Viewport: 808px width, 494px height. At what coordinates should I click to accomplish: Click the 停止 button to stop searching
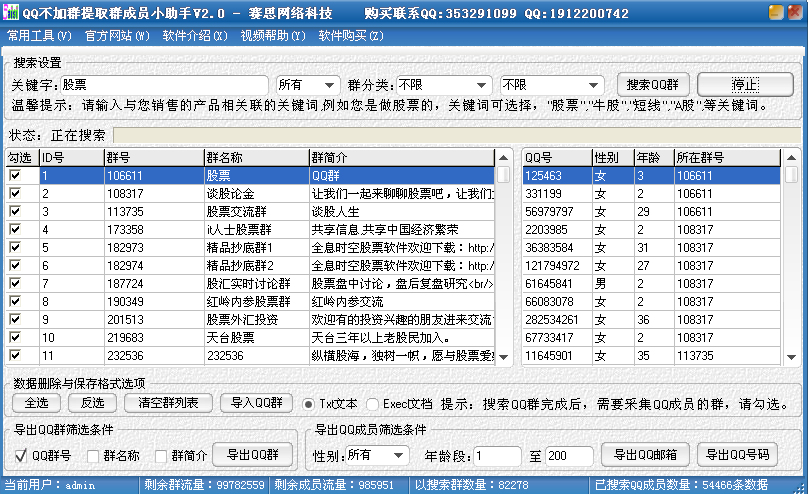744,85
